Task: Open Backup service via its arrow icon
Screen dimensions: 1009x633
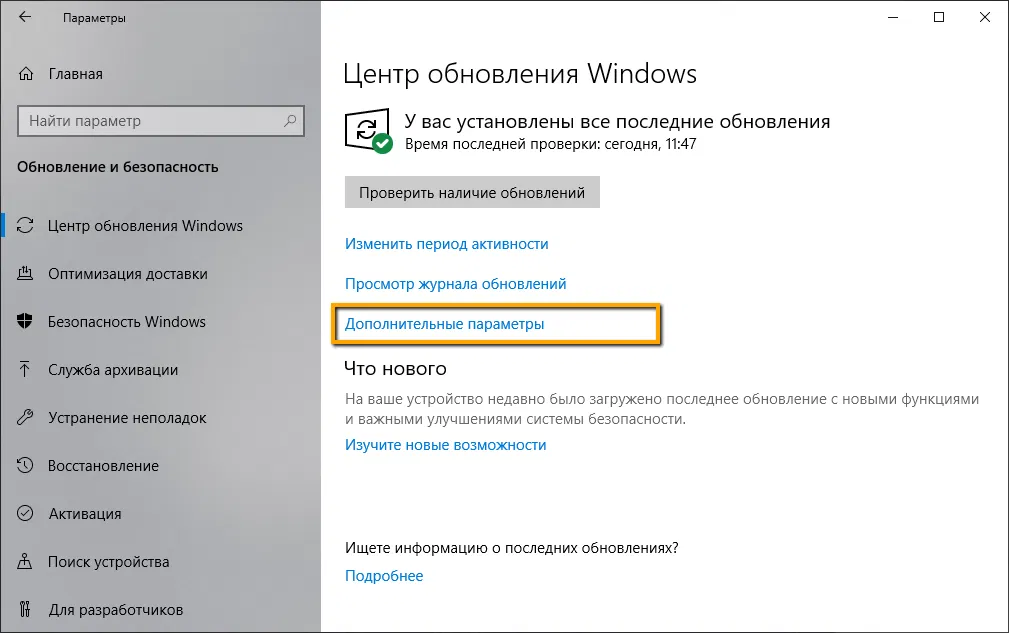Action: [x=24, y=370]
